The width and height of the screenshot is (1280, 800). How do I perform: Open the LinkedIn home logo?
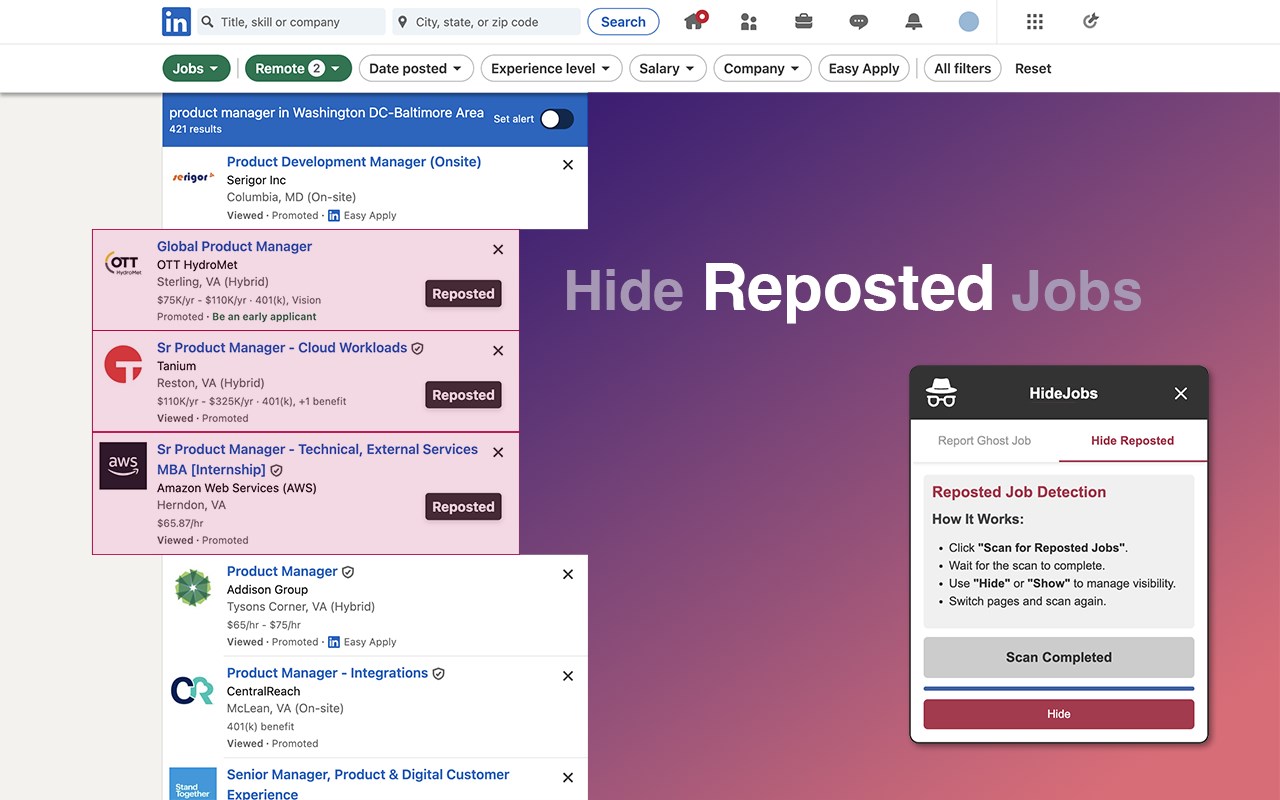coord(176,22)
